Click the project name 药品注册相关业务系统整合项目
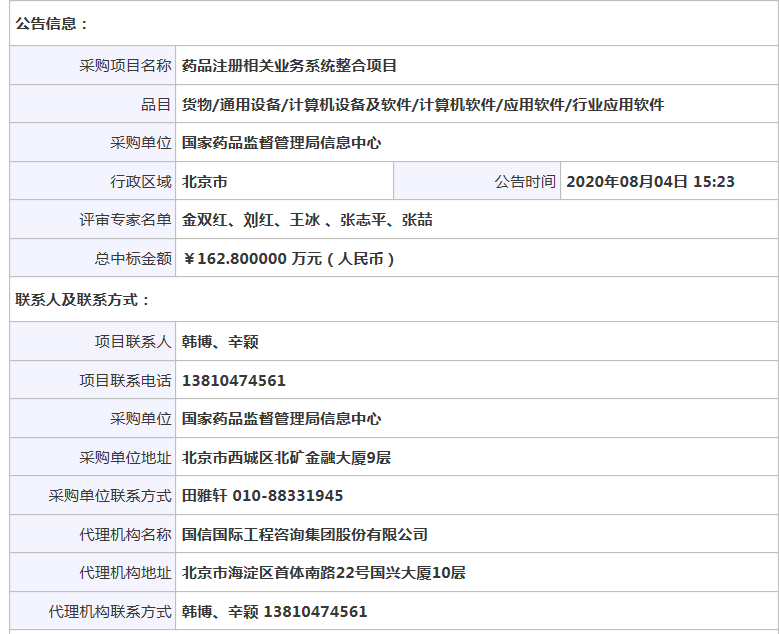 (289, 66)
